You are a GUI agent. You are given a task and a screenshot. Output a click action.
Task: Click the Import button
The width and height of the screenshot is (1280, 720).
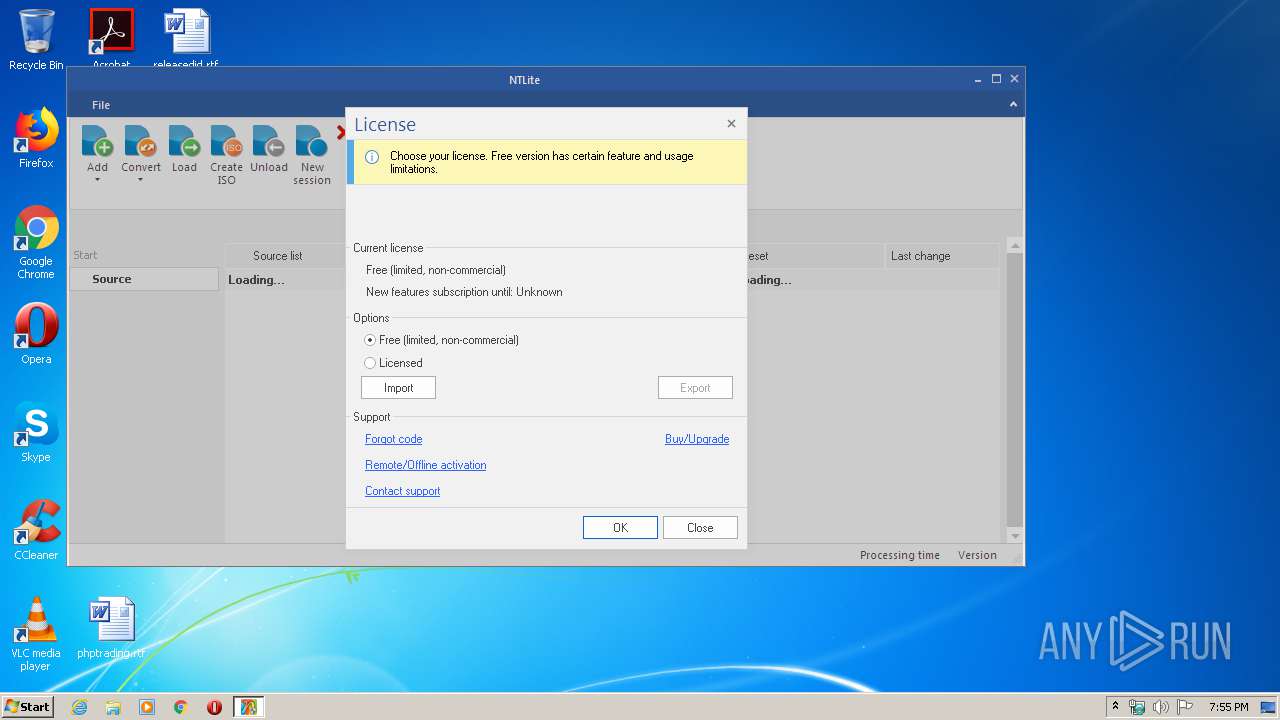pos(398,388)
